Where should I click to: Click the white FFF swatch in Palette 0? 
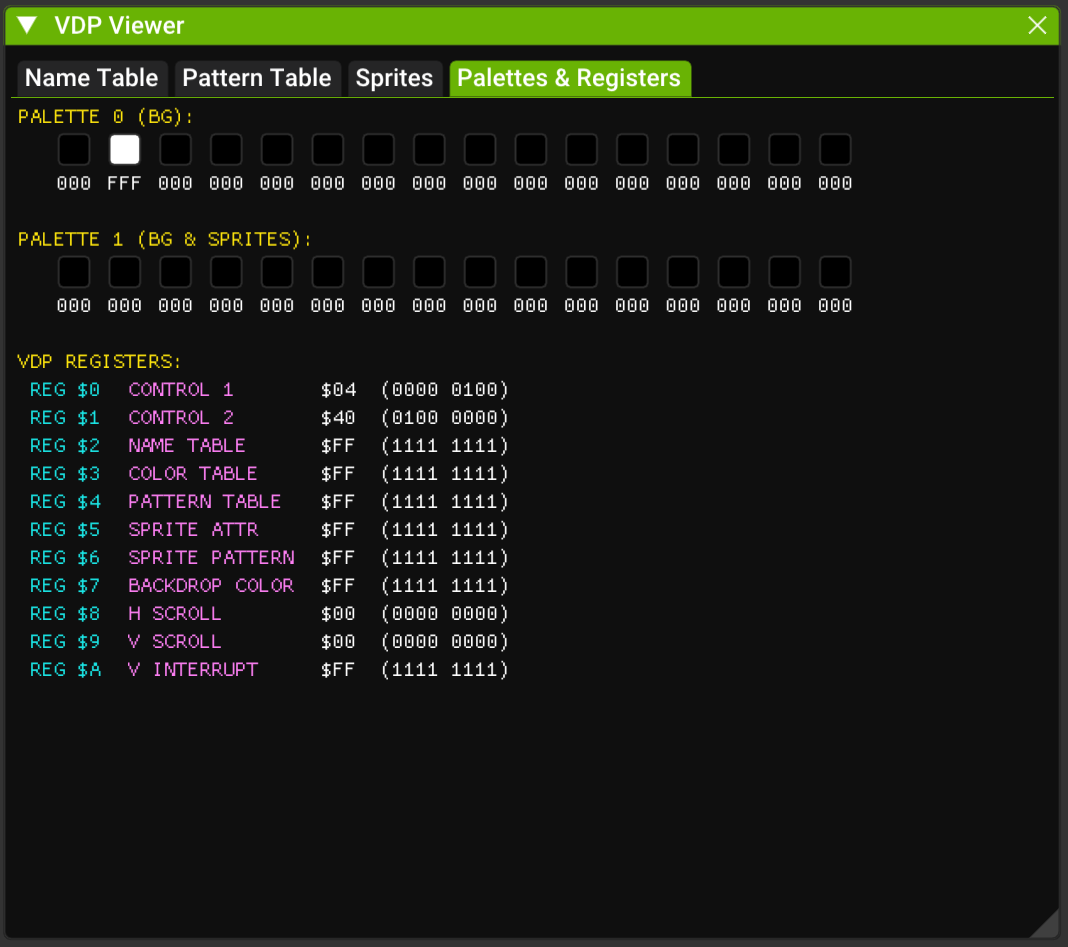[125, 149]
